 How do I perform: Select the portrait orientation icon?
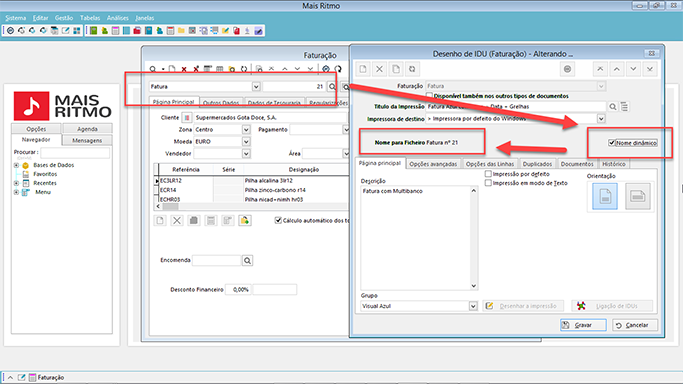click(x=605, y=196)
